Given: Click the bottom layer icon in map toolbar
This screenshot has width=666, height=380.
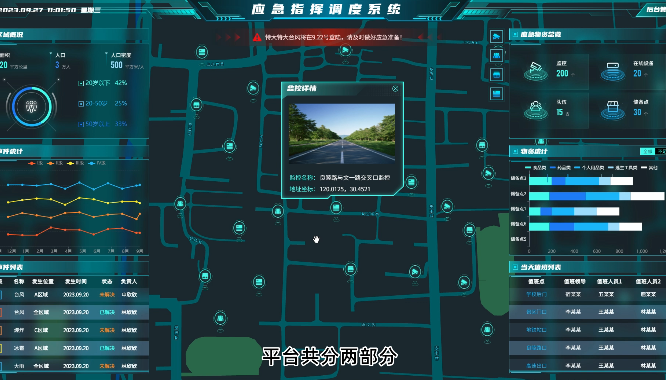Looking at the screenshot, I should tap(496, 93).
